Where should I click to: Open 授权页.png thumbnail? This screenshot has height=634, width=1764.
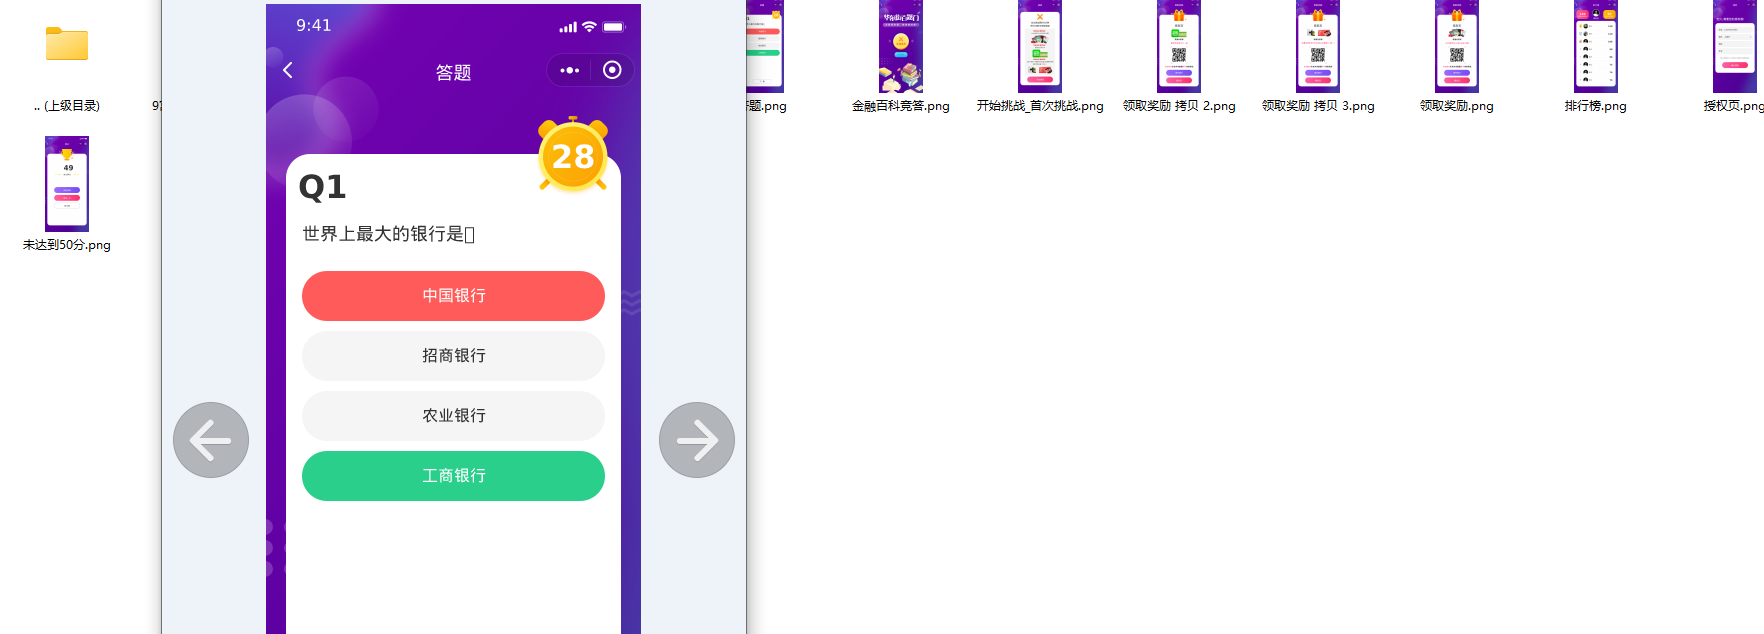[1735, 47]
